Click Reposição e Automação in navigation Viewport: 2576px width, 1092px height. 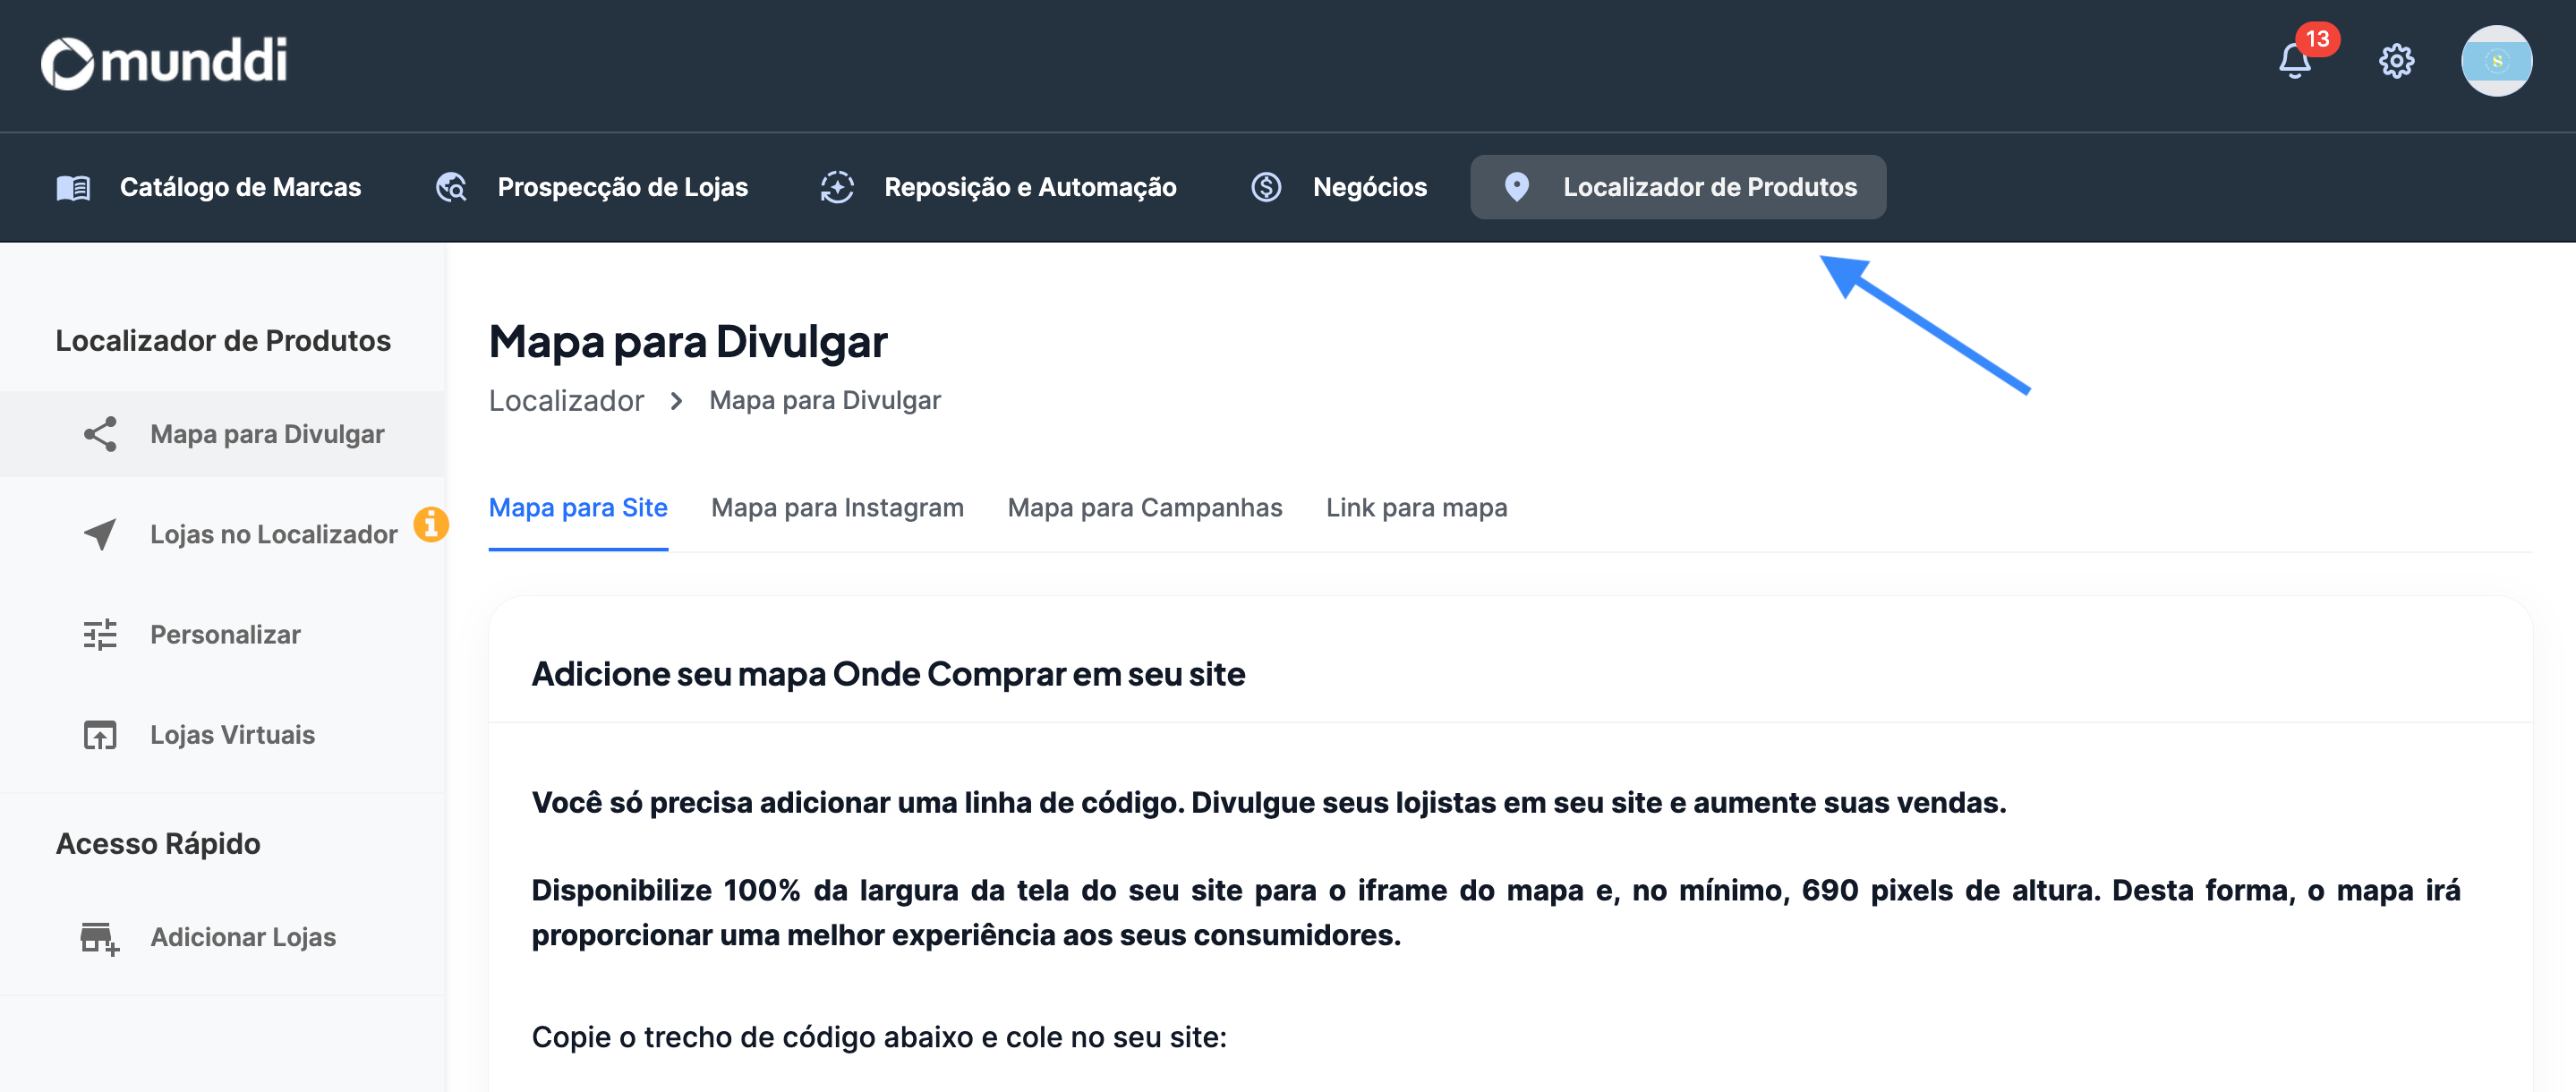coord(1030,187)
